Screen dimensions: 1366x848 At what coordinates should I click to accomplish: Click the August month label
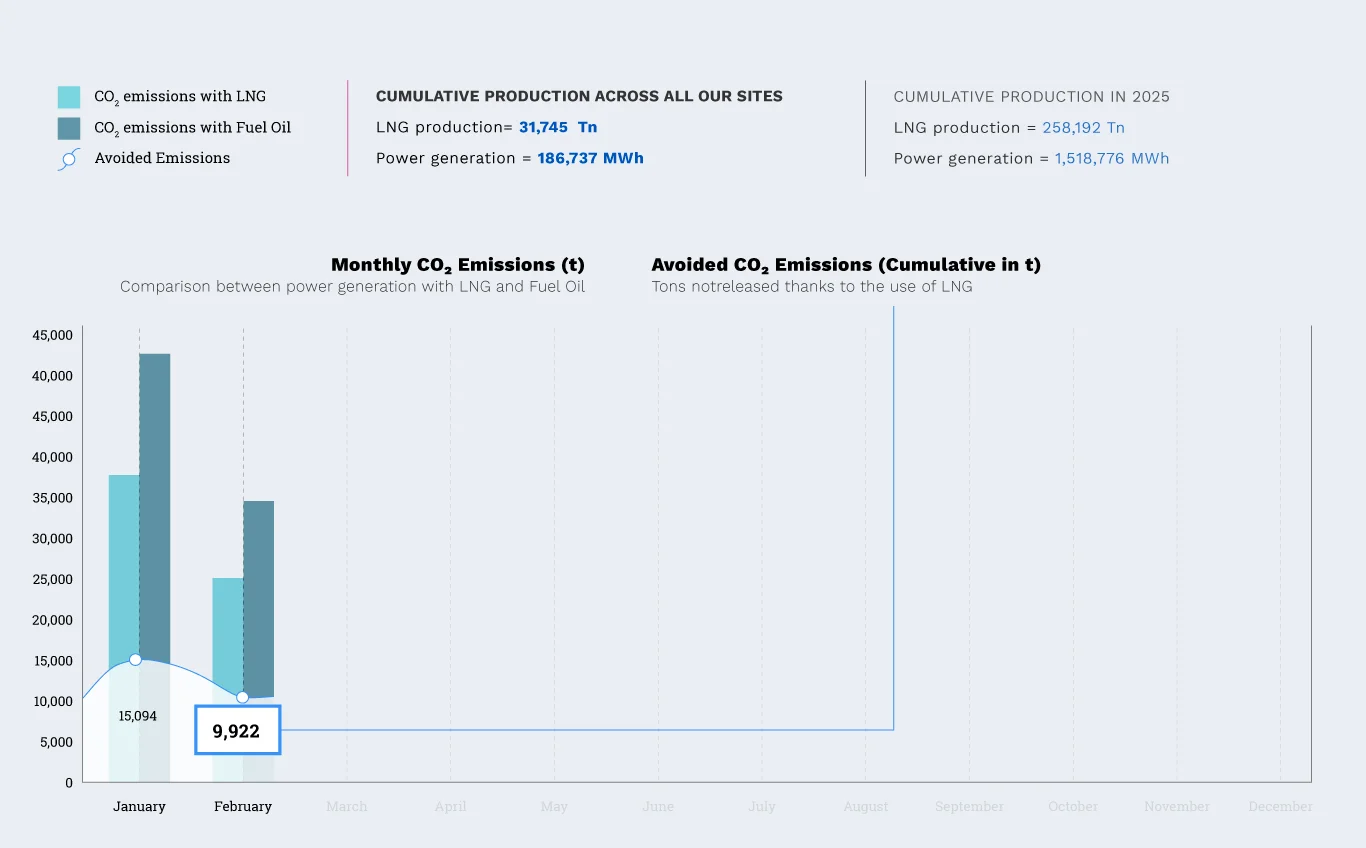[x=866, y=806]
